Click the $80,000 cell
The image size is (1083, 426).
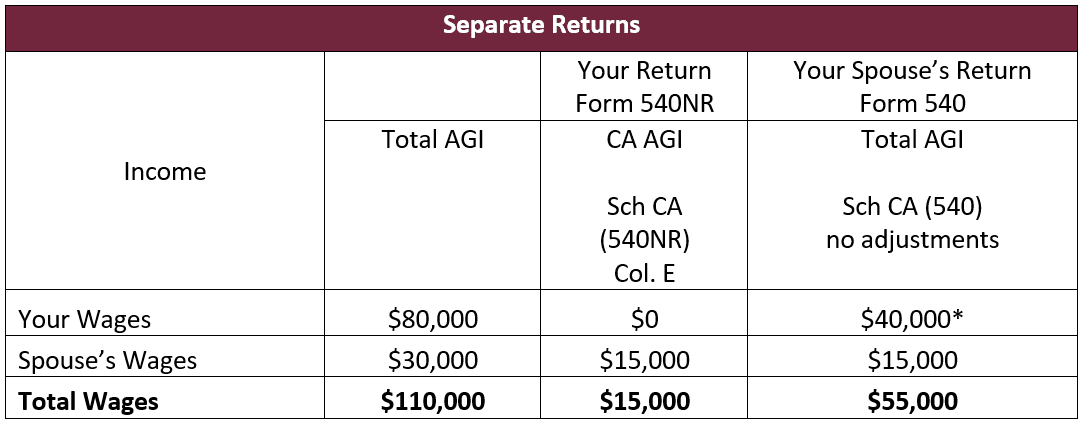[432, 320]
